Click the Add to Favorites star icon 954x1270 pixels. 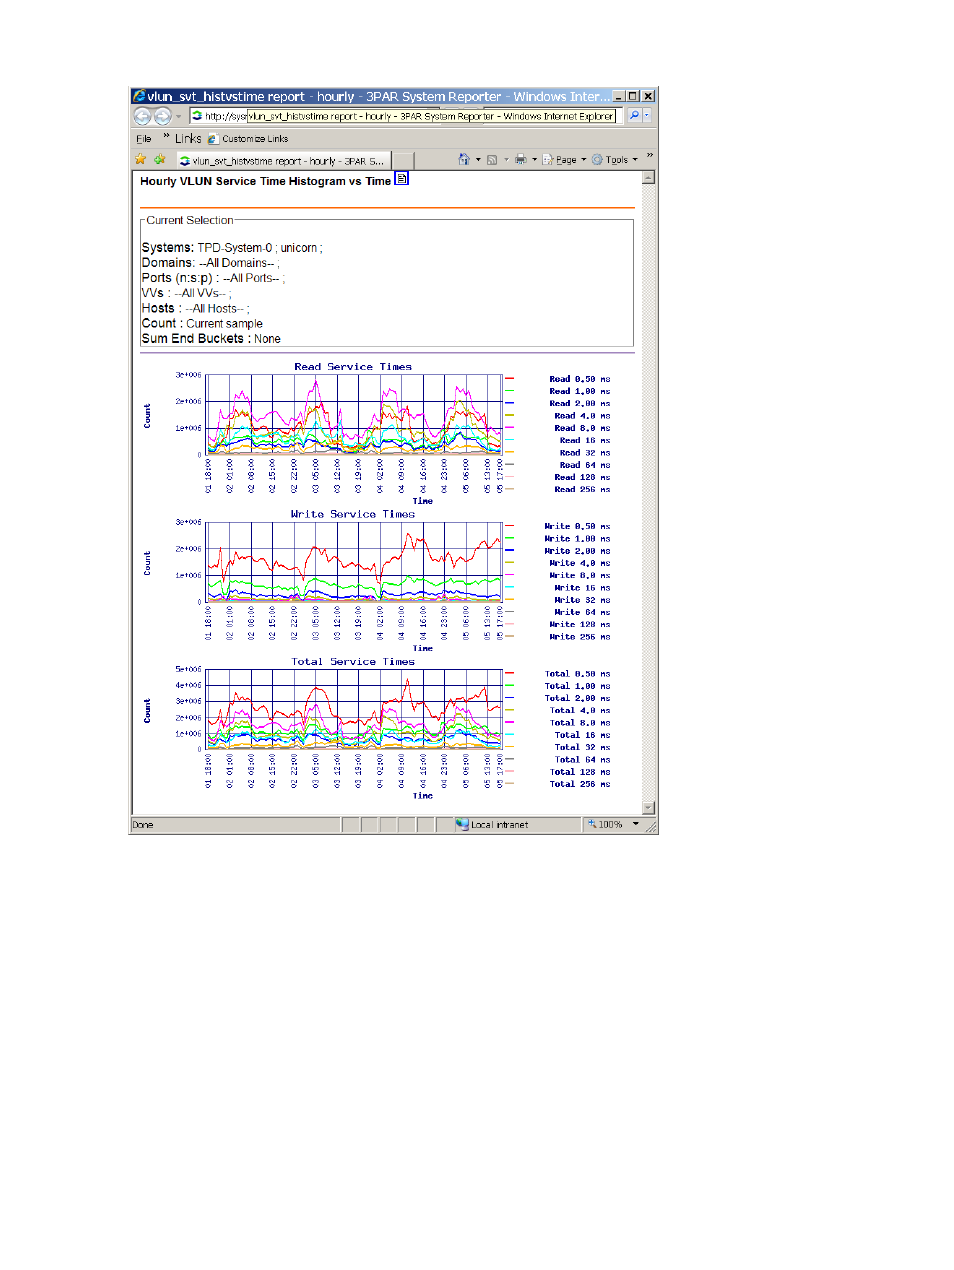pyautogui.click(x=159, y=160)
